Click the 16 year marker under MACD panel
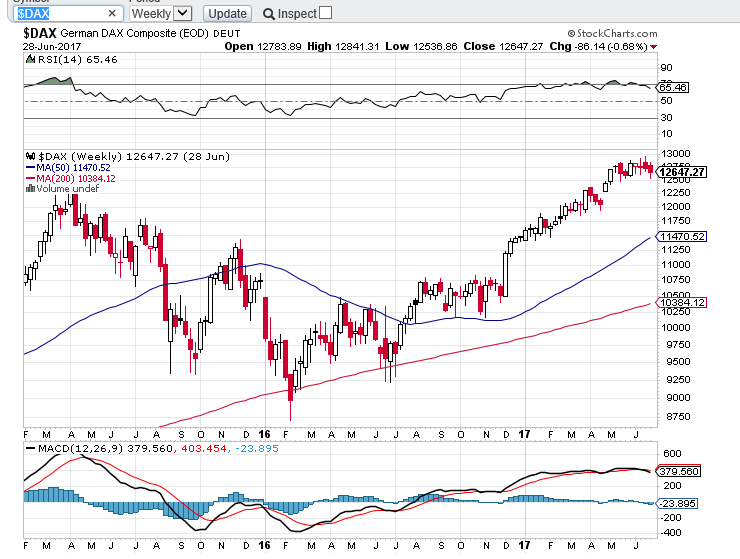The height and width of the screenshot is (559, 740). 265,545
